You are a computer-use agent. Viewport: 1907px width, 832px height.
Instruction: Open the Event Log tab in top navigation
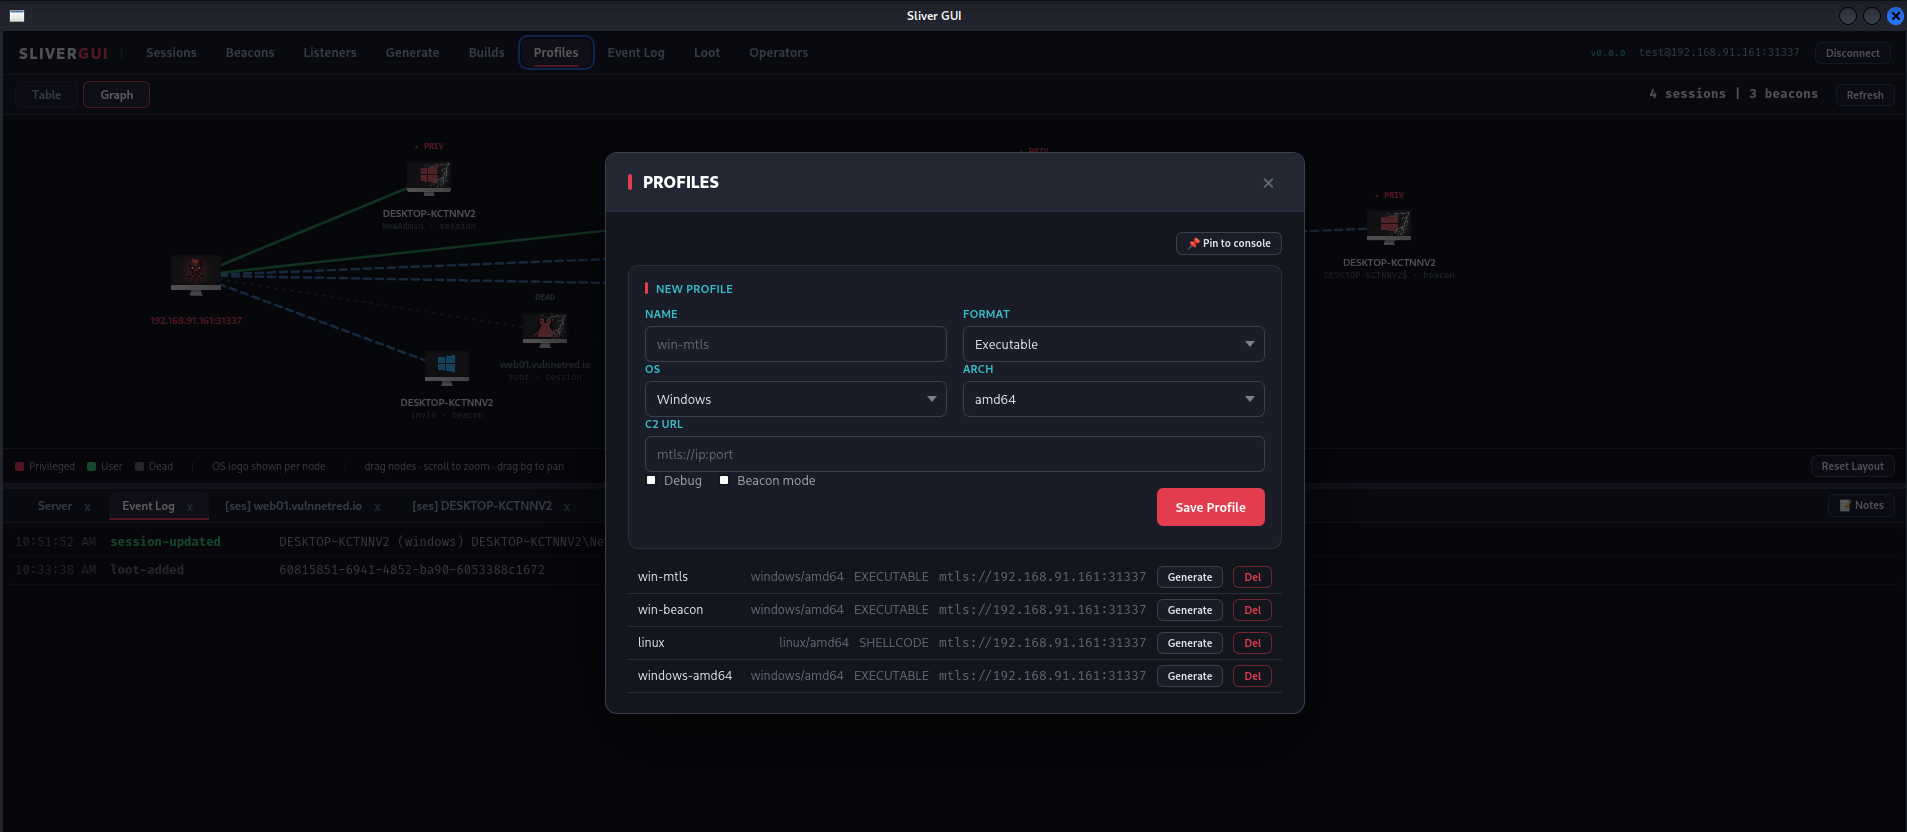pyautogui.click(x=636, y=53)
